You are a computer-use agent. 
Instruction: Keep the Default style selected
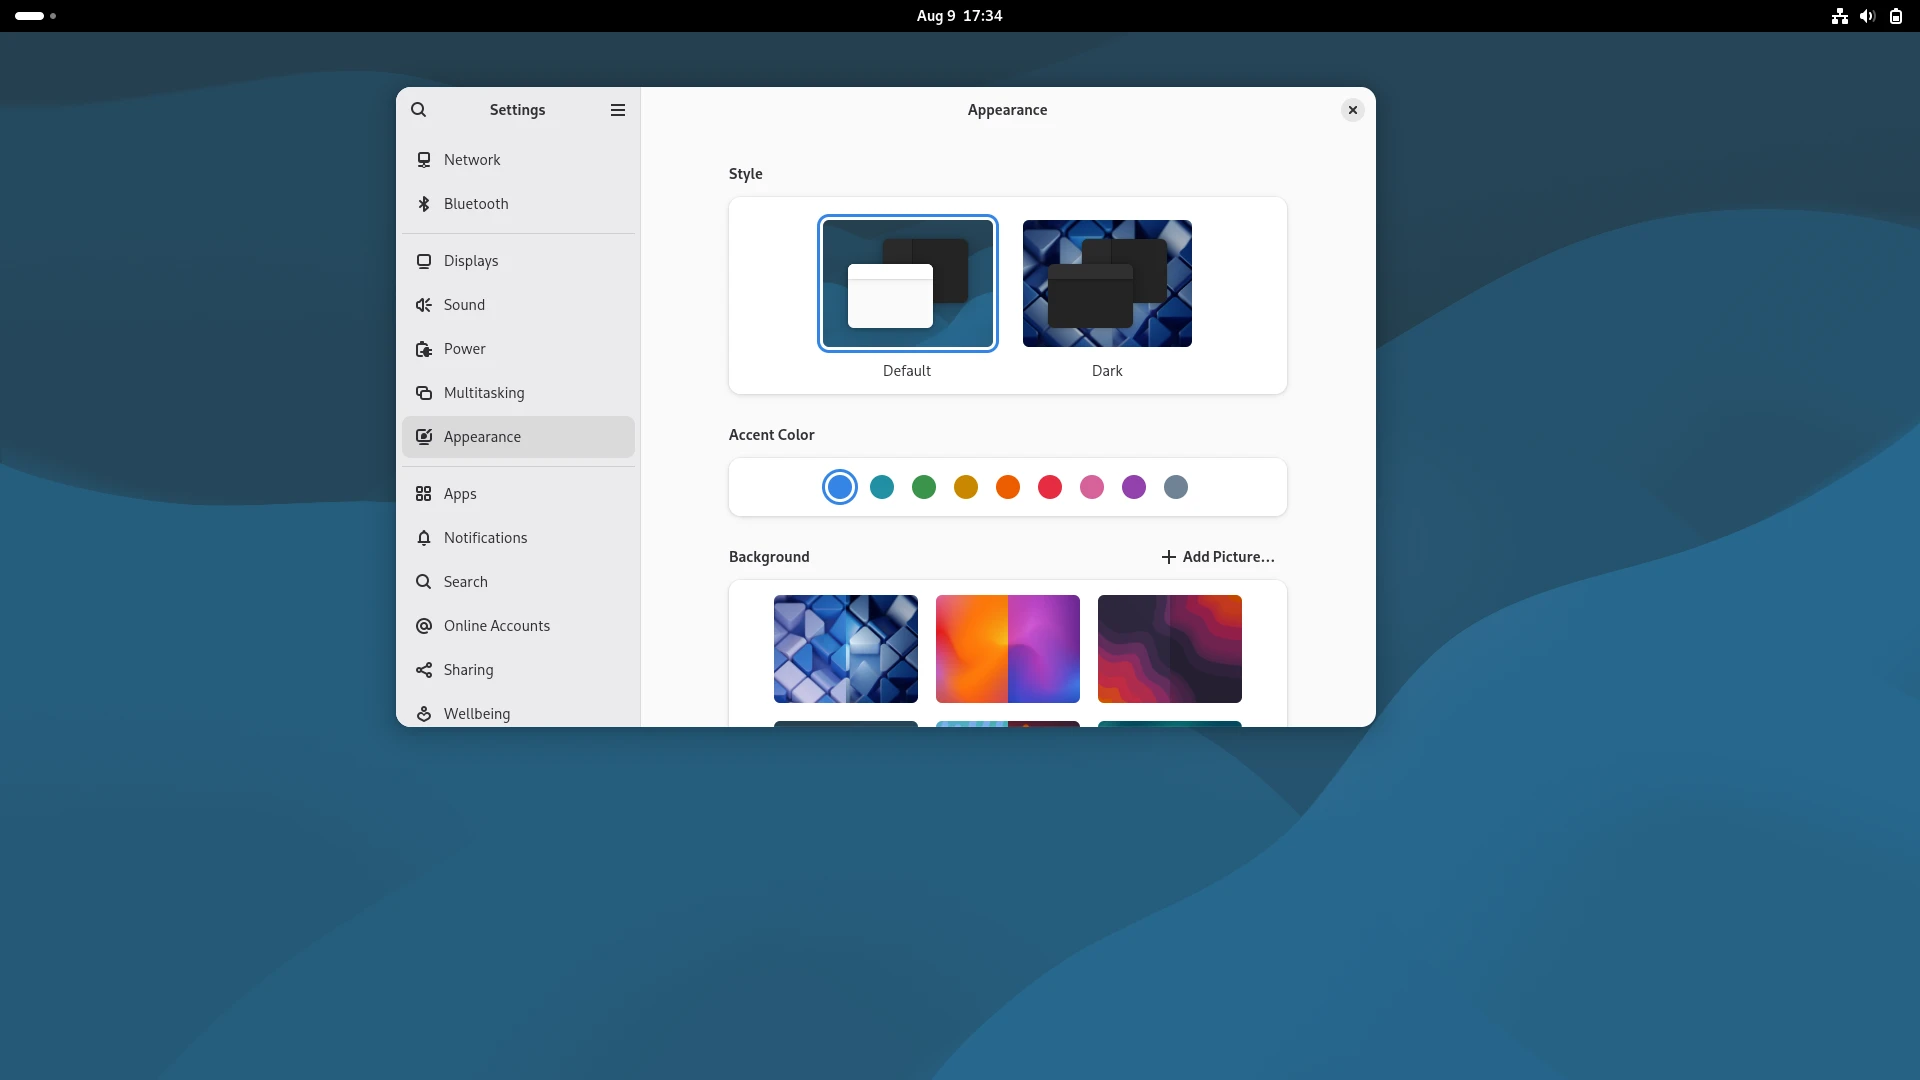point(907,283)
